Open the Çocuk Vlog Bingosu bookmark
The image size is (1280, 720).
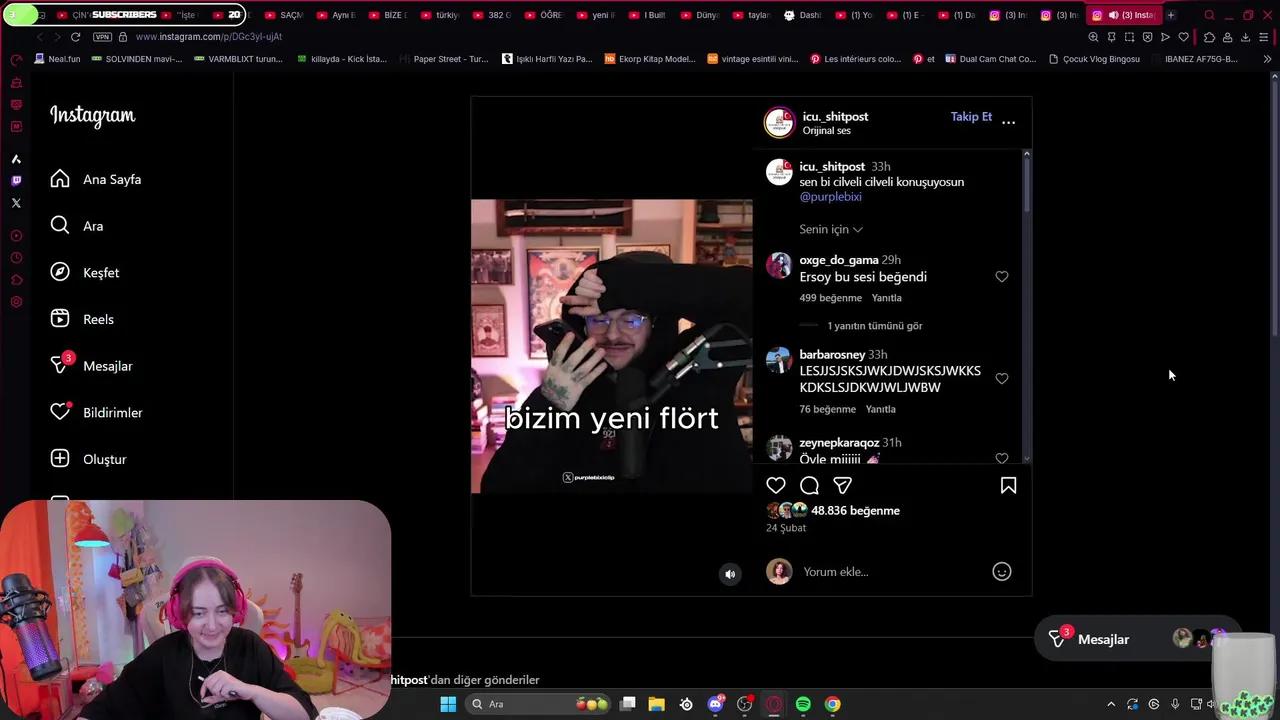coord(1094,59)
